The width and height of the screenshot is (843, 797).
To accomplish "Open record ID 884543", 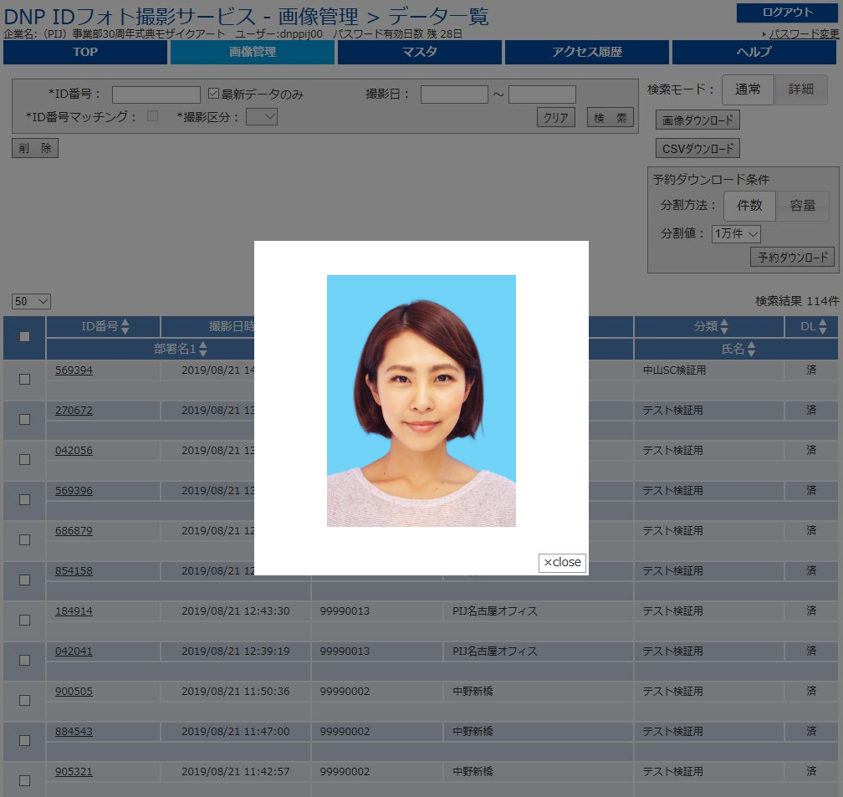I will [x=74, y=731].
